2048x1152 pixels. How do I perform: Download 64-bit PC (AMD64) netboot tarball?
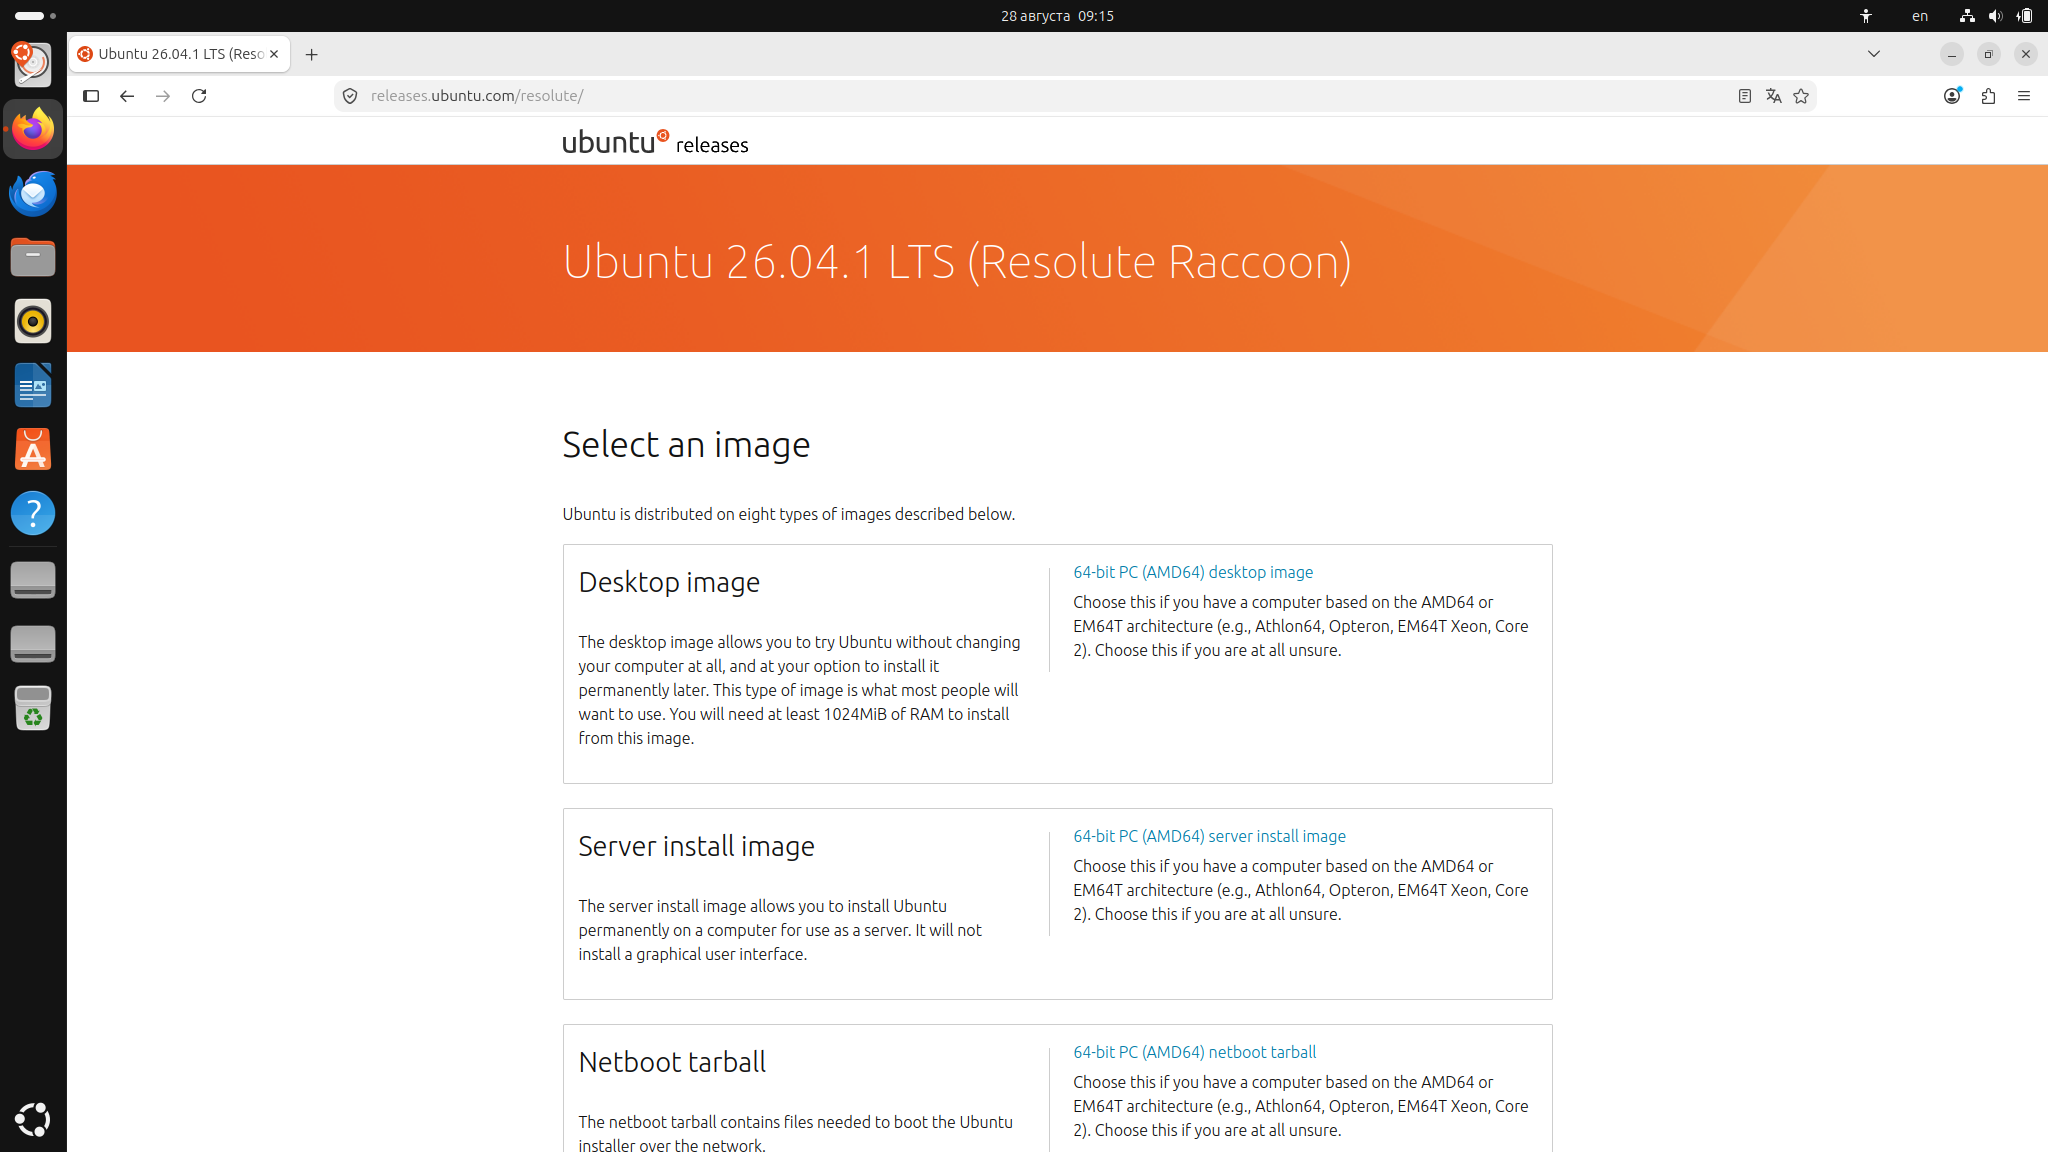click(x=1194, y=1052)
